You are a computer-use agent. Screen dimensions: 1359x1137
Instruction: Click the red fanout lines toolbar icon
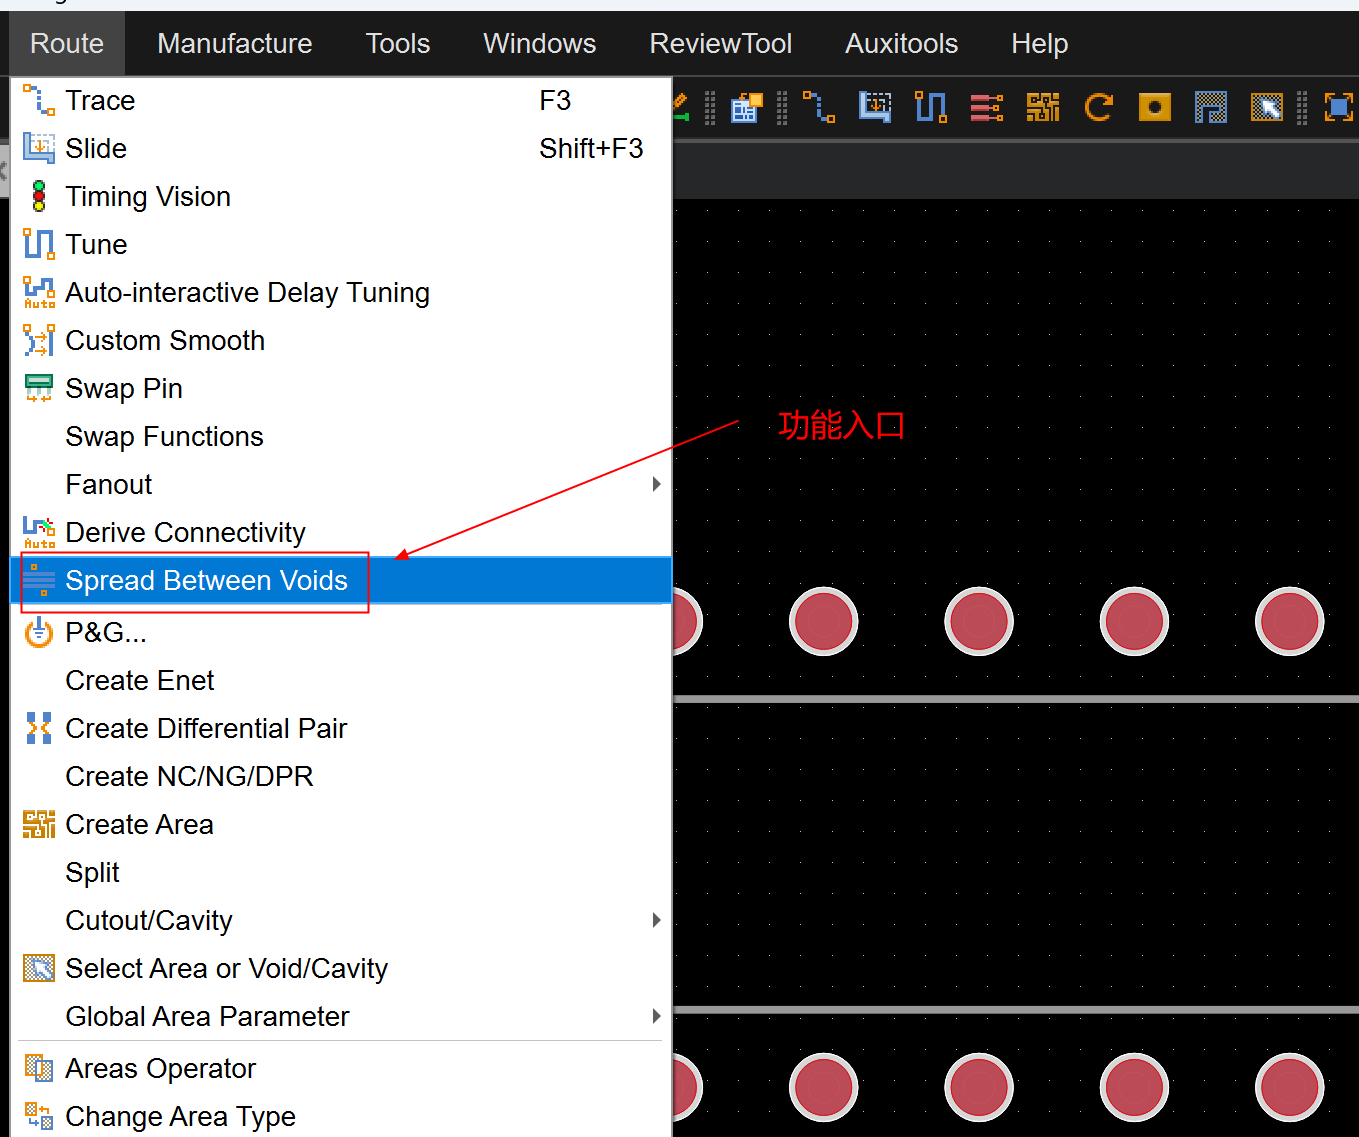click(986, 107)
